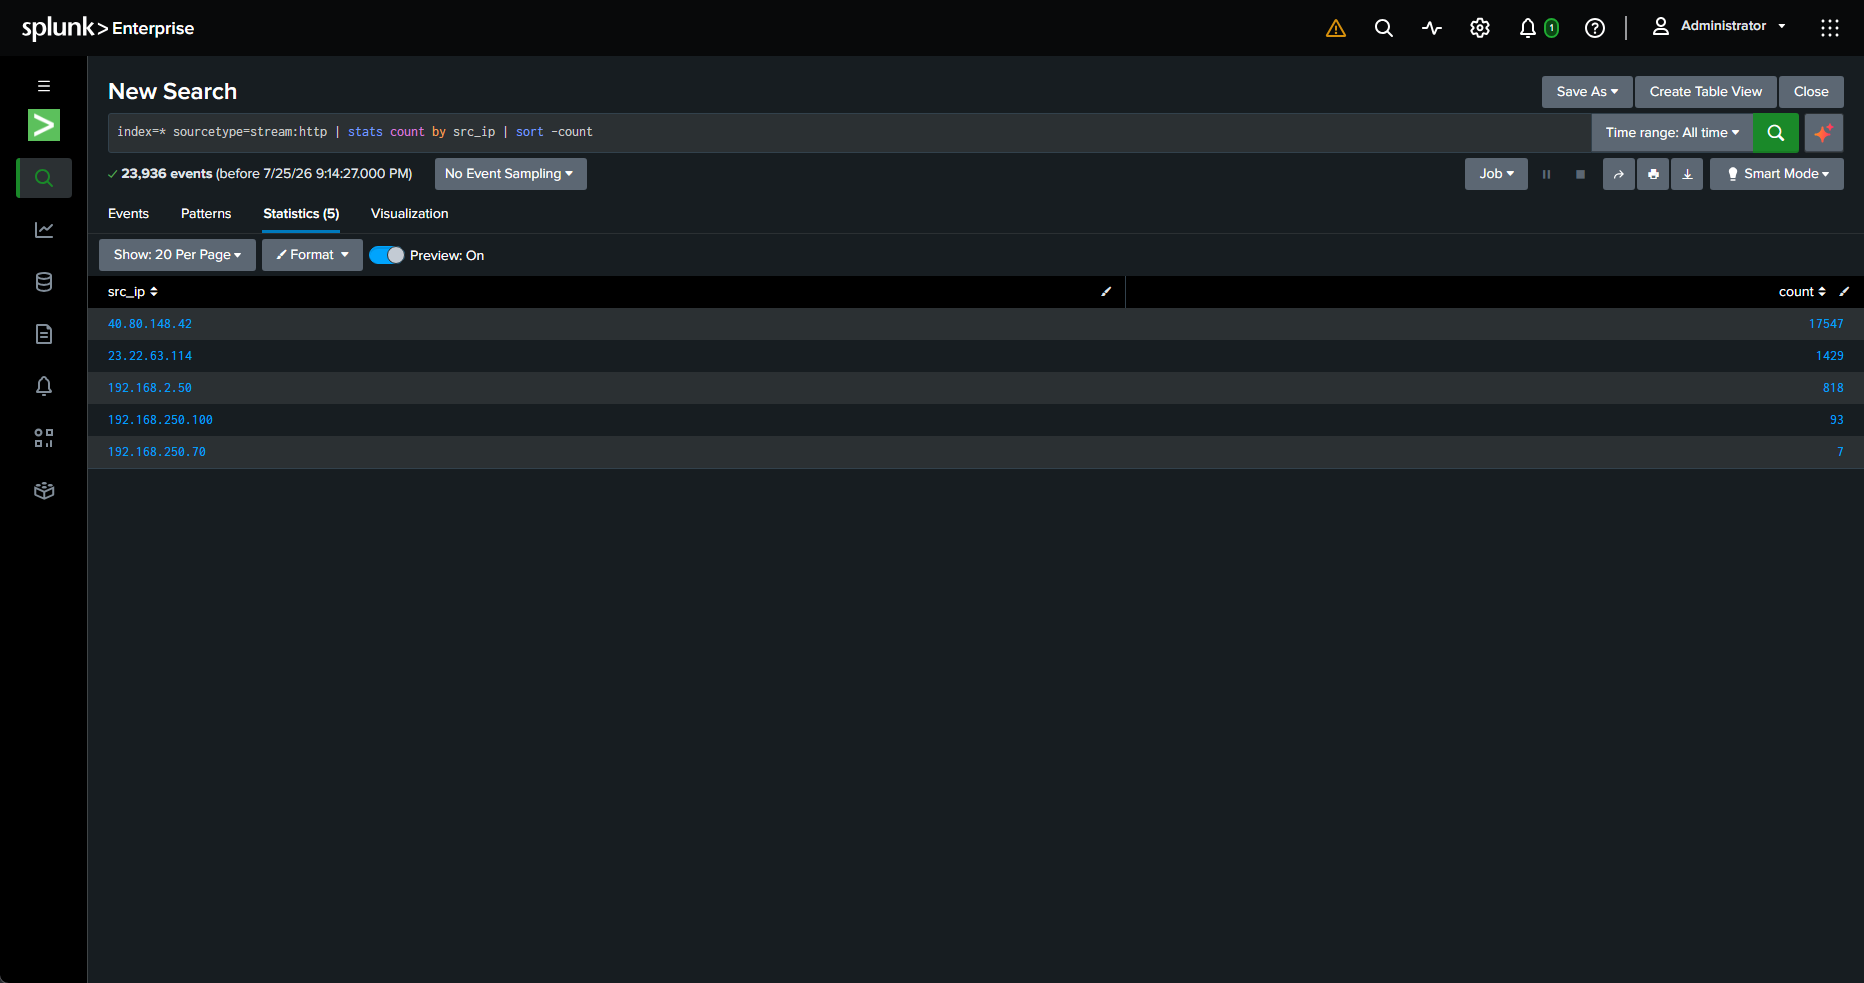Select the Statistics (5) tab
The image size is (1864, 983).
point(301,214)
